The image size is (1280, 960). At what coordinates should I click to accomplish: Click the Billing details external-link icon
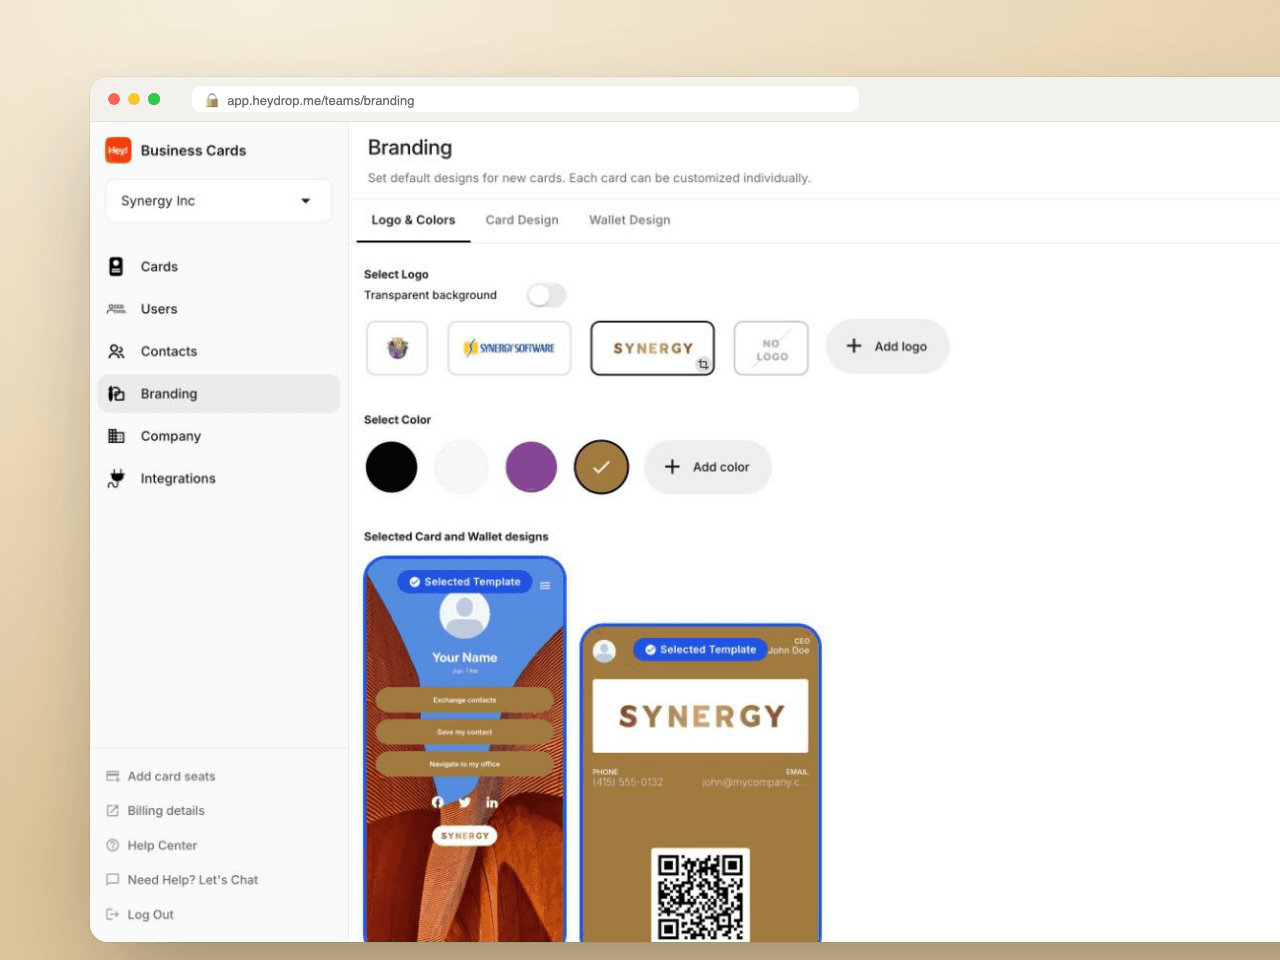113,811
